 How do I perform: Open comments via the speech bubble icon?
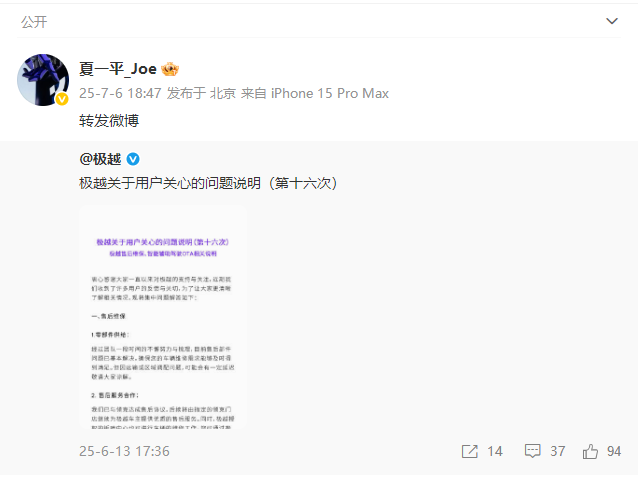533,451
